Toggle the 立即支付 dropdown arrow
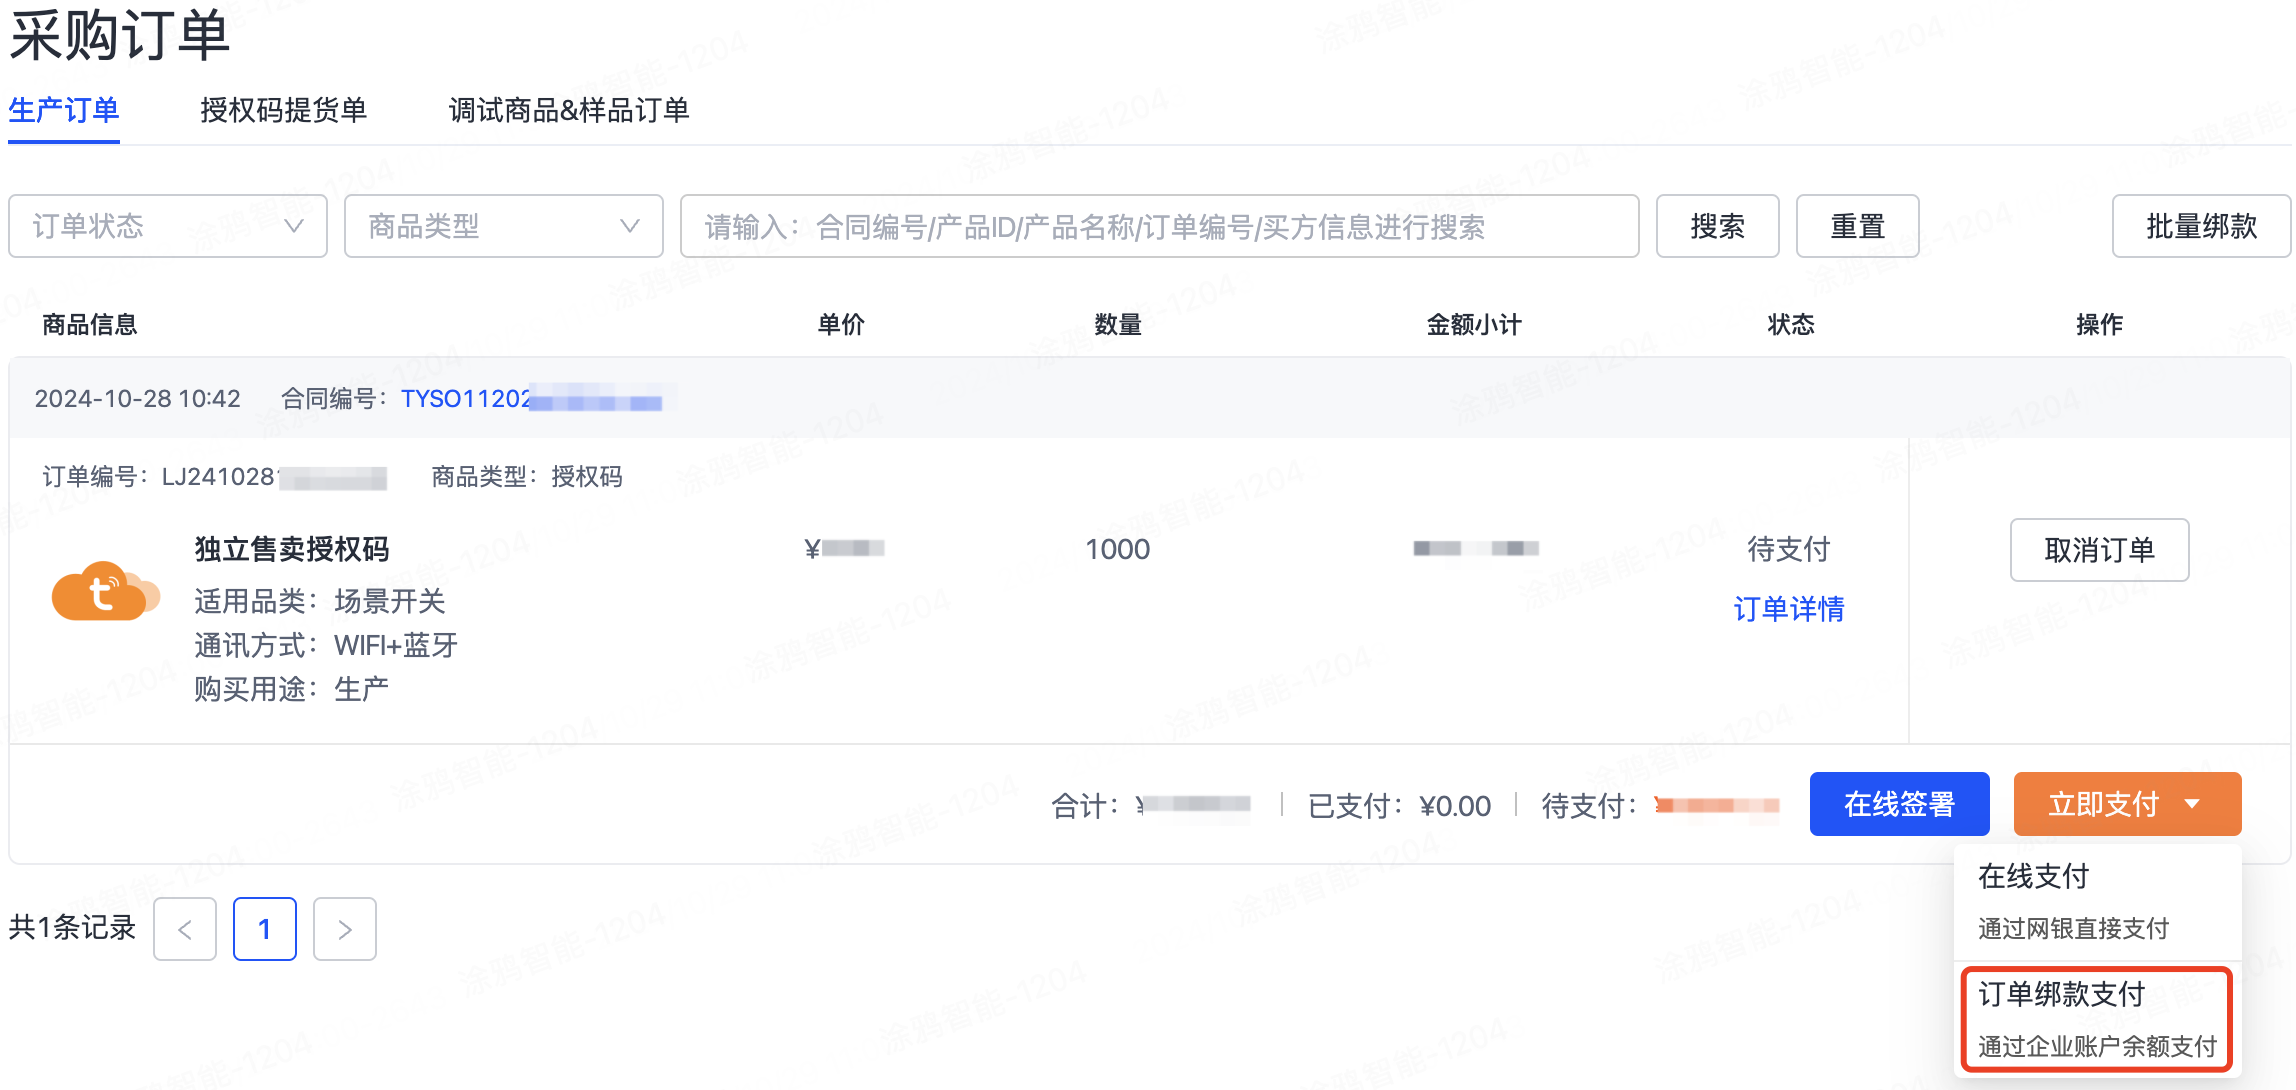 [2193, 804]
